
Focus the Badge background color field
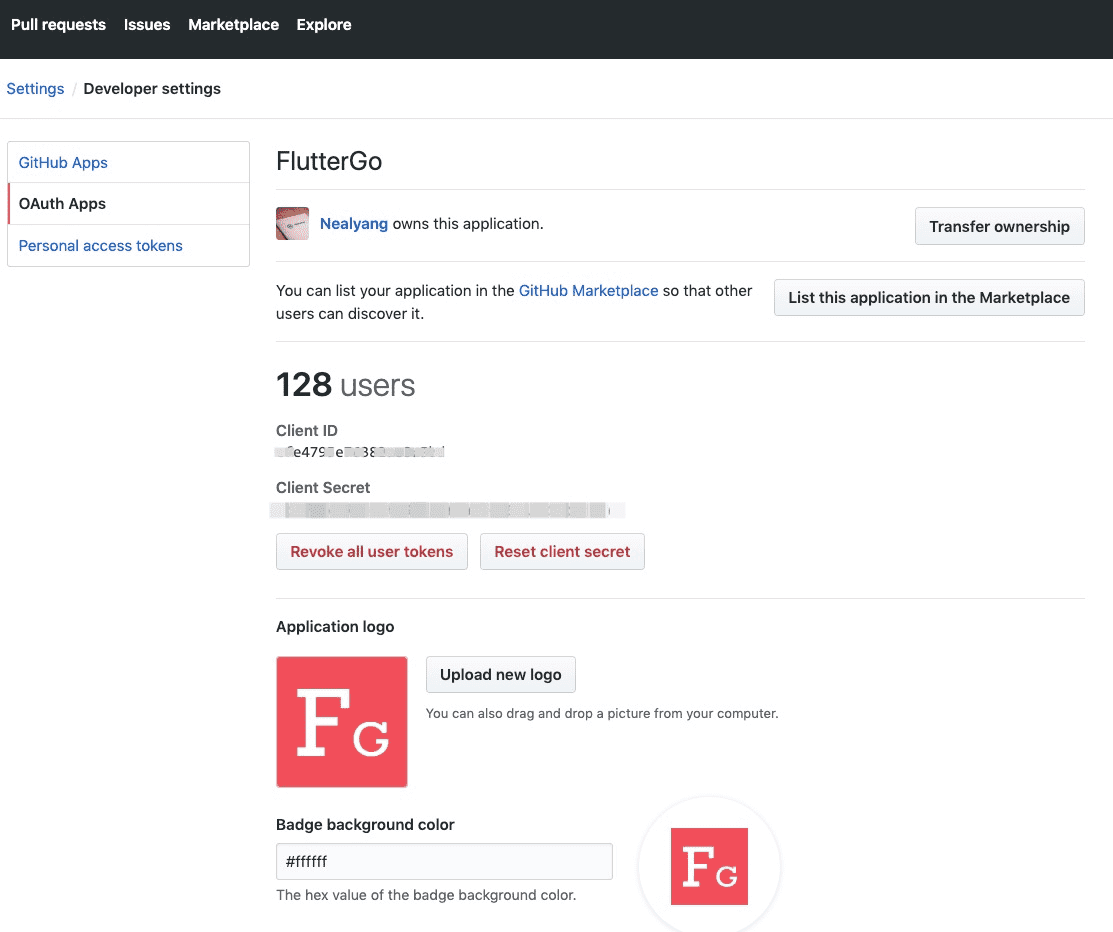pos(444,862)
